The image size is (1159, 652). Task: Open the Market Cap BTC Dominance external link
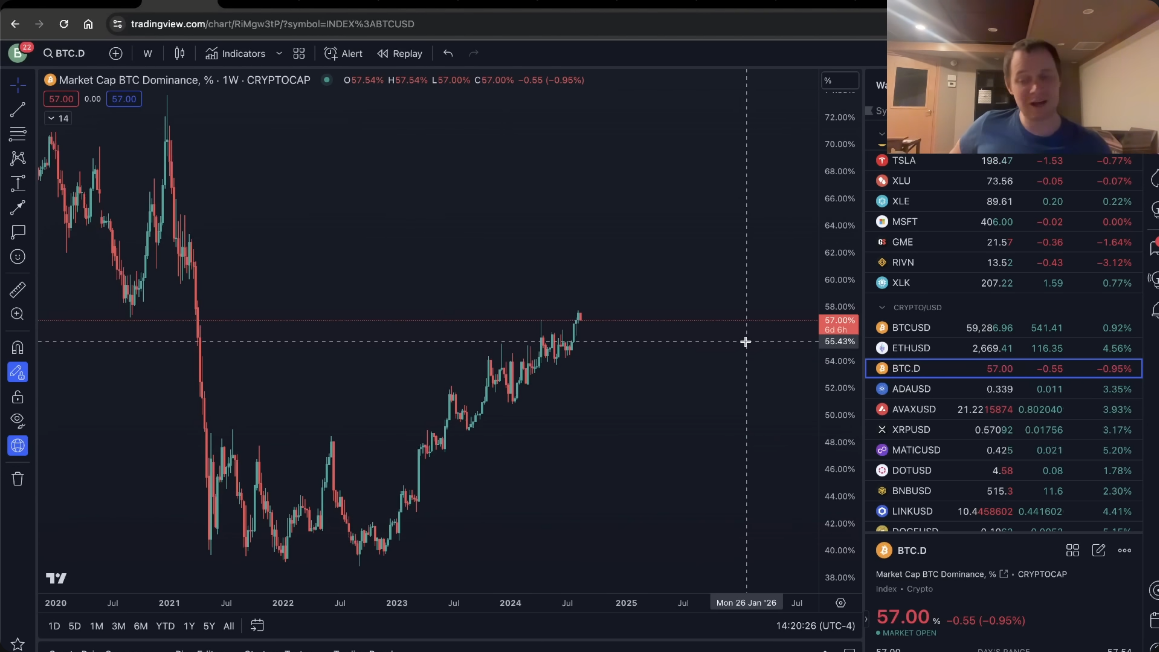click(1004, 574)
